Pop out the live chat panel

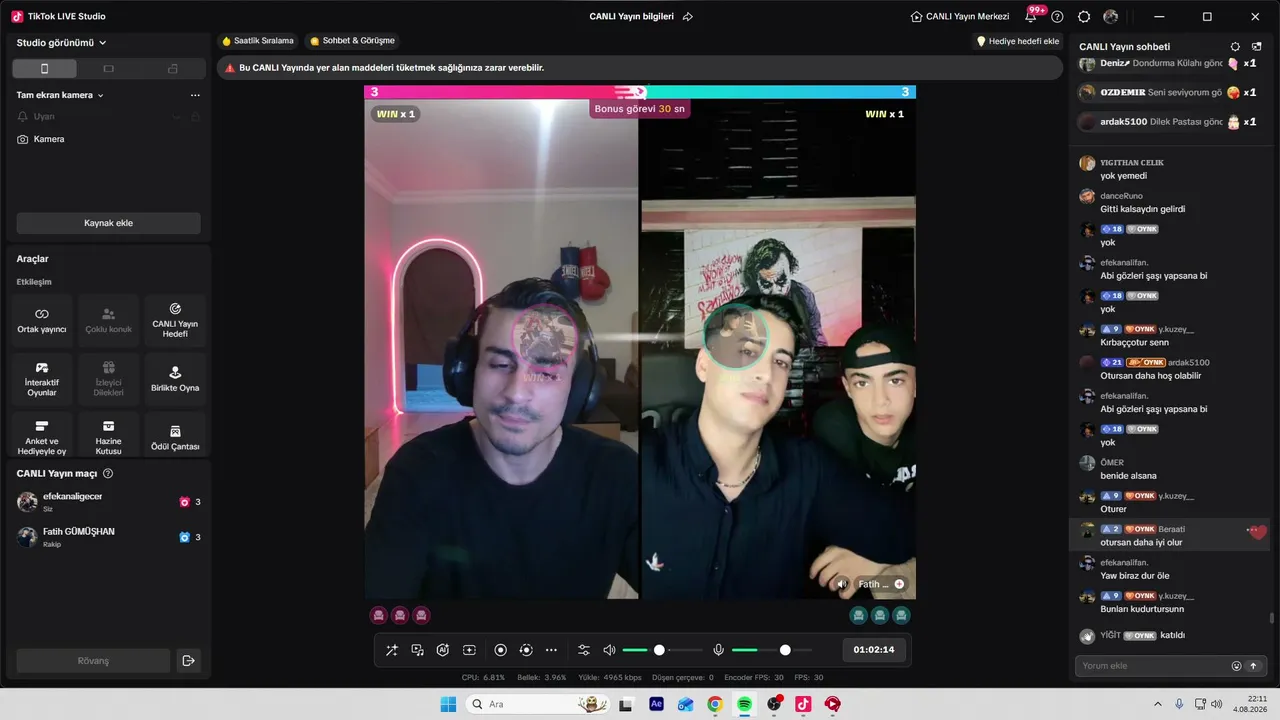point(1257,46)
